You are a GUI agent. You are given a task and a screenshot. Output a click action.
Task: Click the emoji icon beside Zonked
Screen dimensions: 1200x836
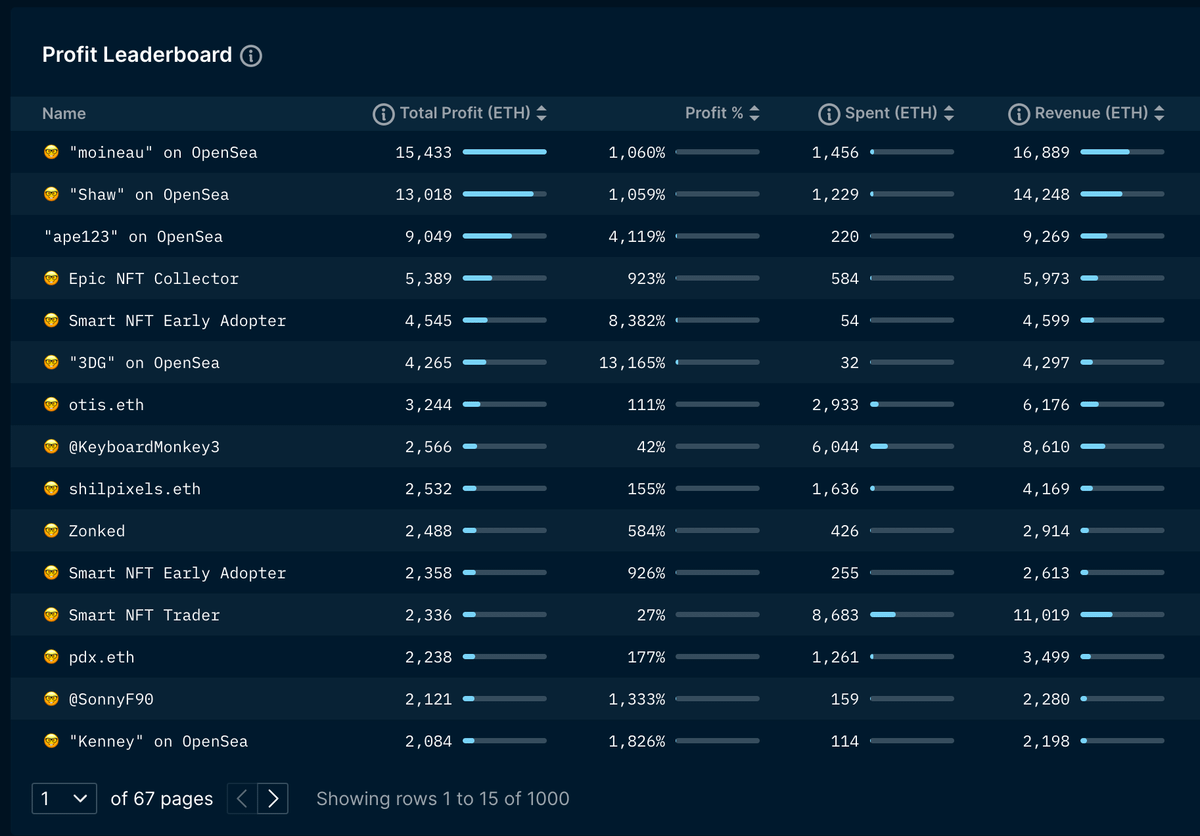click(52, 531)
